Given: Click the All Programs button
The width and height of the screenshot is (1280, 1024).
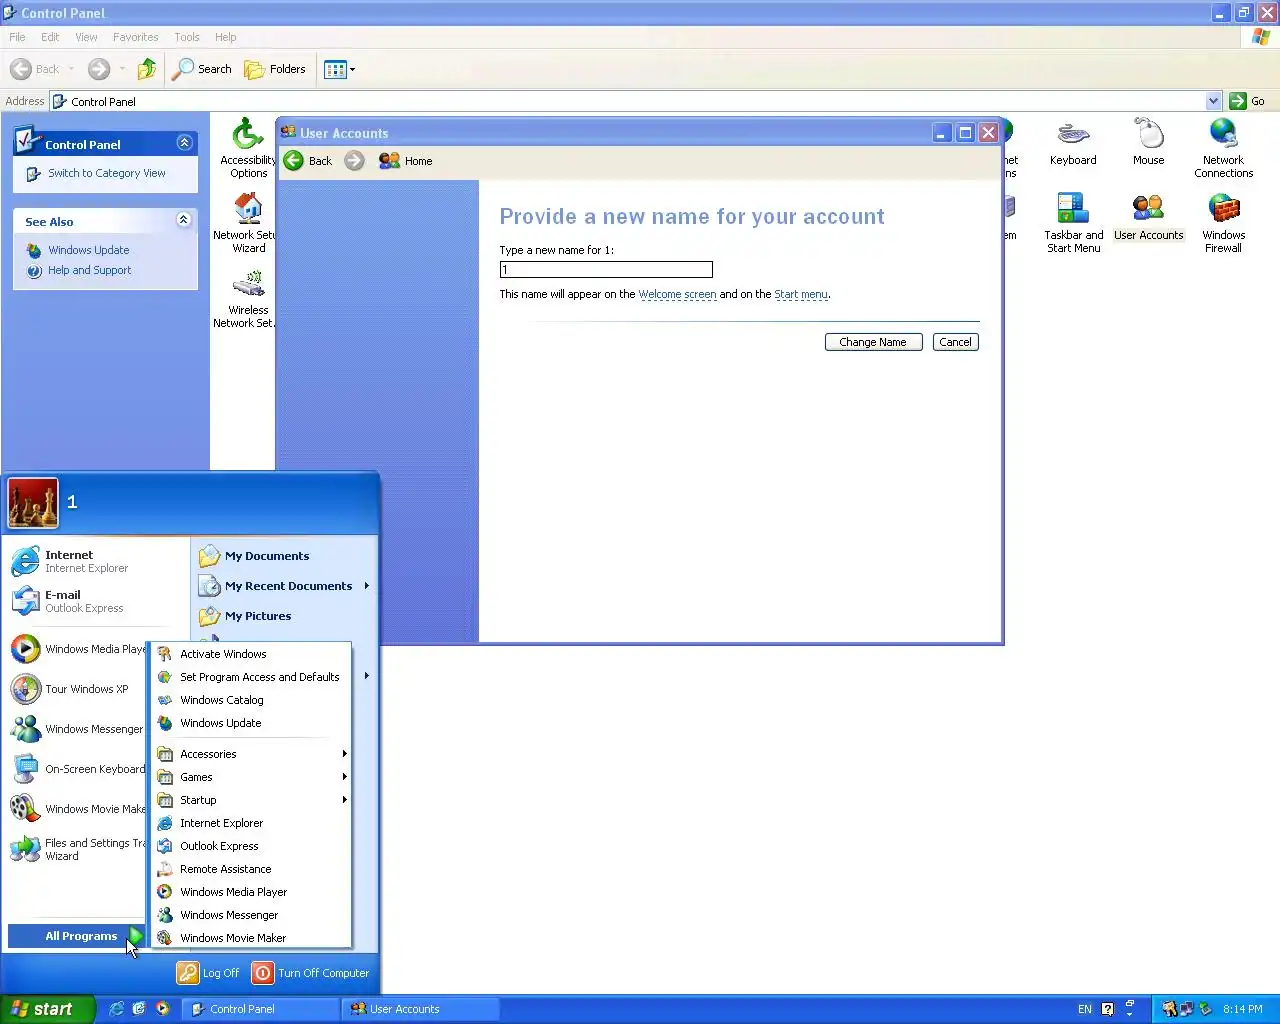Looking at the screenshot, I should click(77, 936).
